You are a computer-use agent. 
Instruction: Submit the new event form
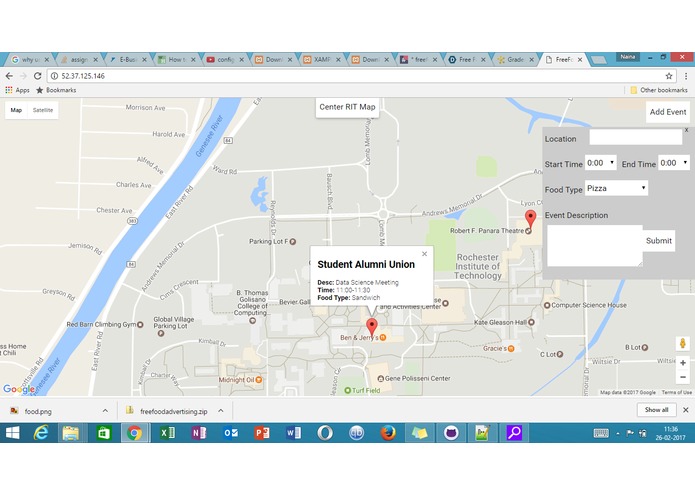[x=658, y=241]
